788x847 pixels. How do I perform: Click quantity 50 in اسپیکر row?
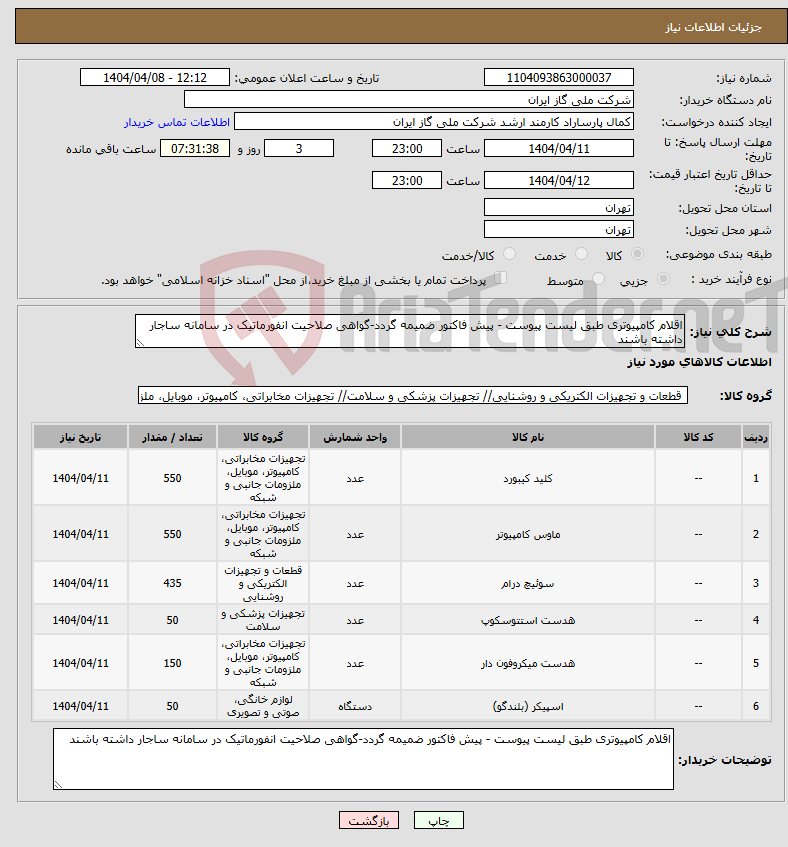tap(172, 706)
